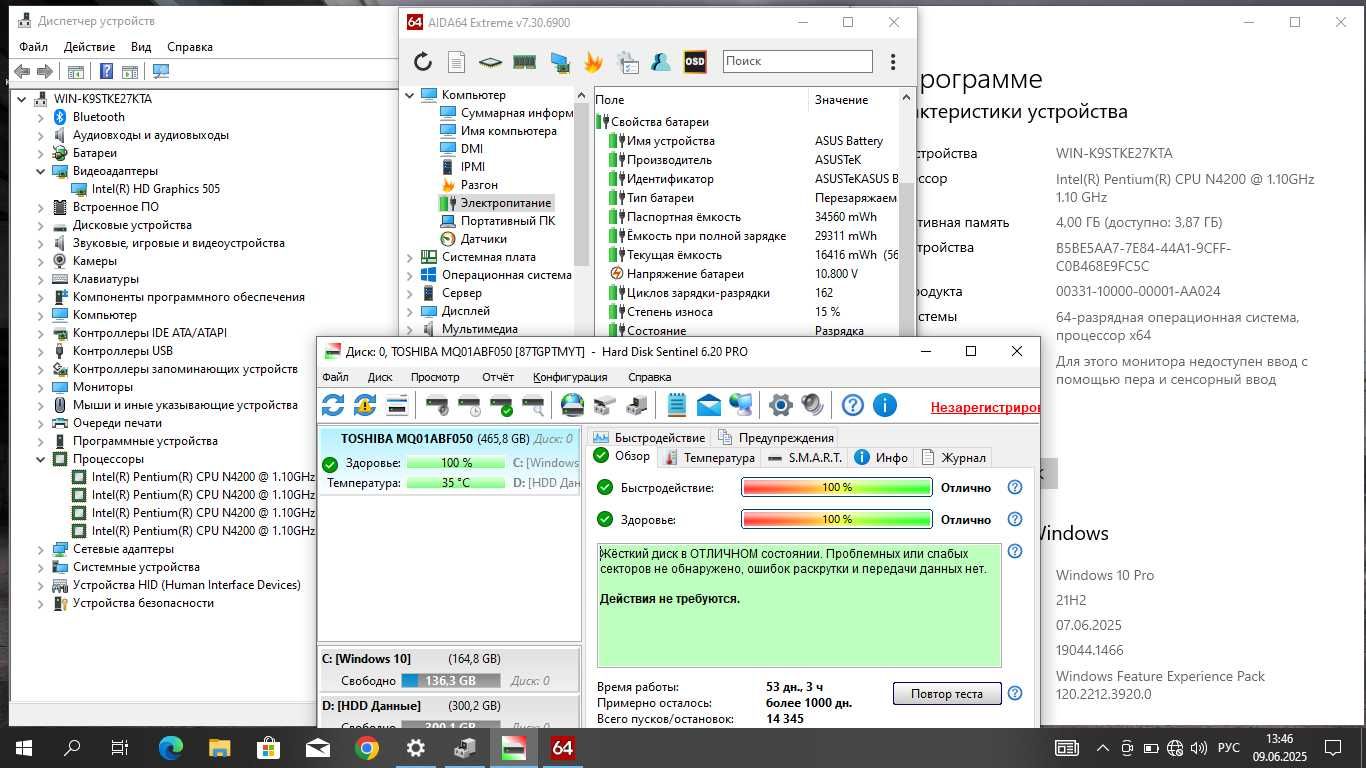Open the notification center icon in the taskbar

(1333, 747)
